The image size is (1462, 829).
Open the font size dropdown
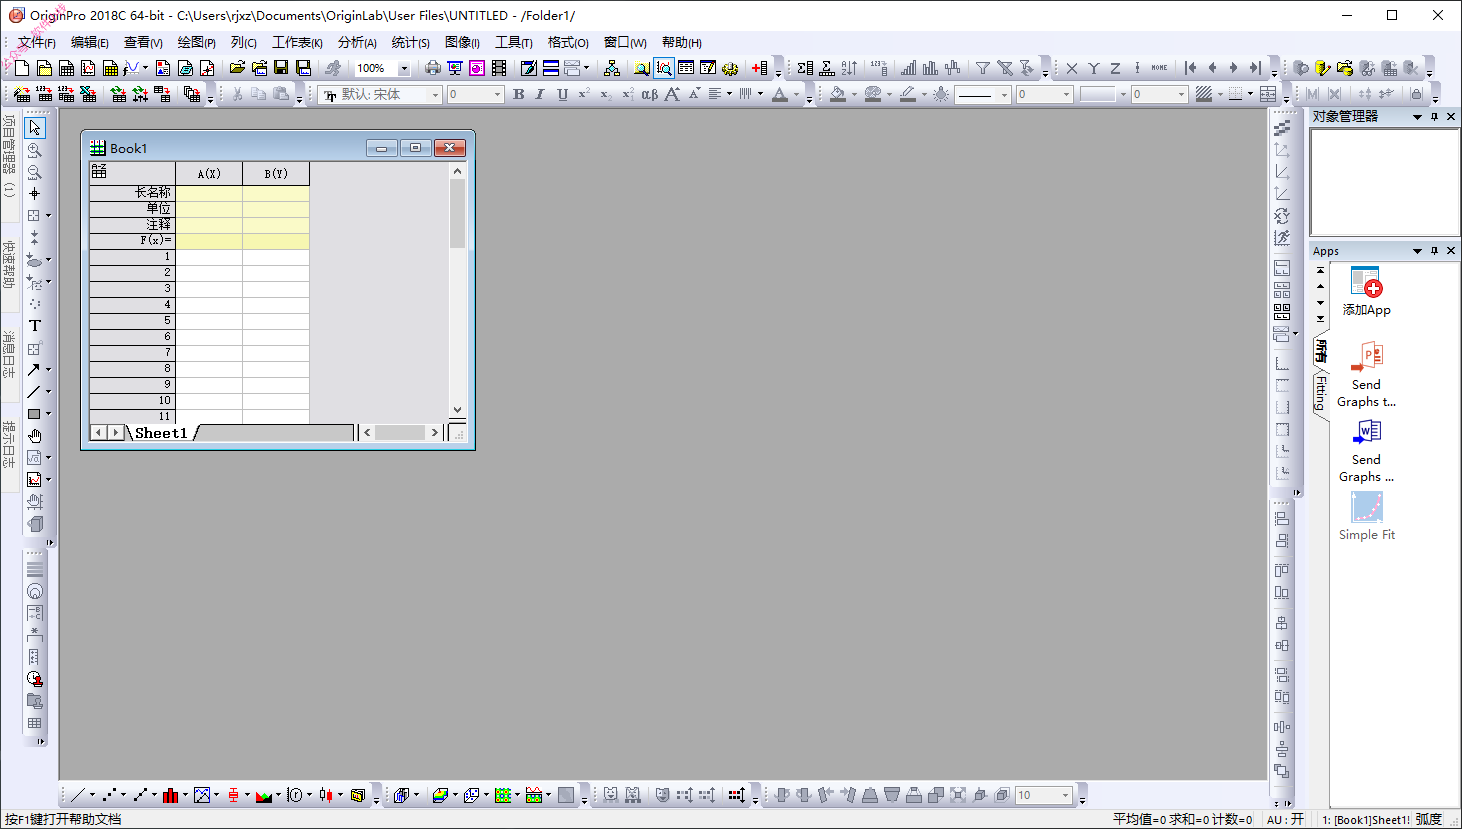(x=497, y=94)
